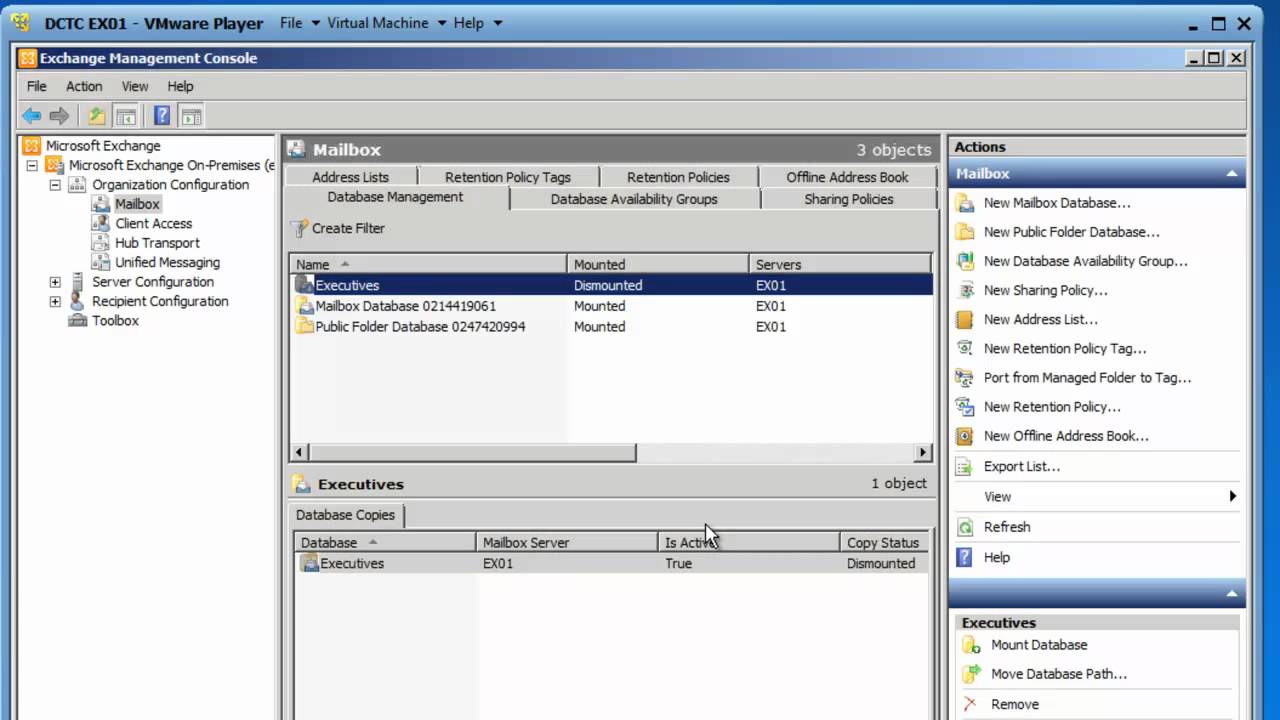The width and height of the screenshot is (1280, 720).
Task: Switch to the Retention Policy Tags tab
Action: pos(508,177)
